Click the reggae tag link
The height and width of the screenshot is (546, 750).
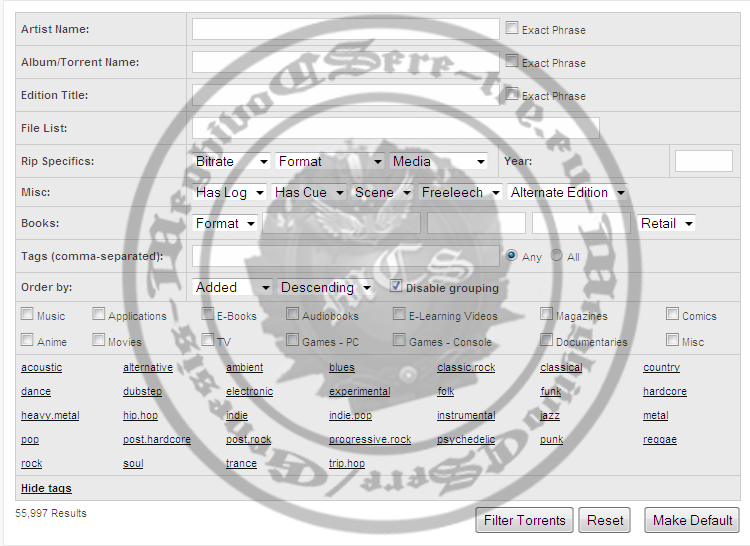(660, 439)
